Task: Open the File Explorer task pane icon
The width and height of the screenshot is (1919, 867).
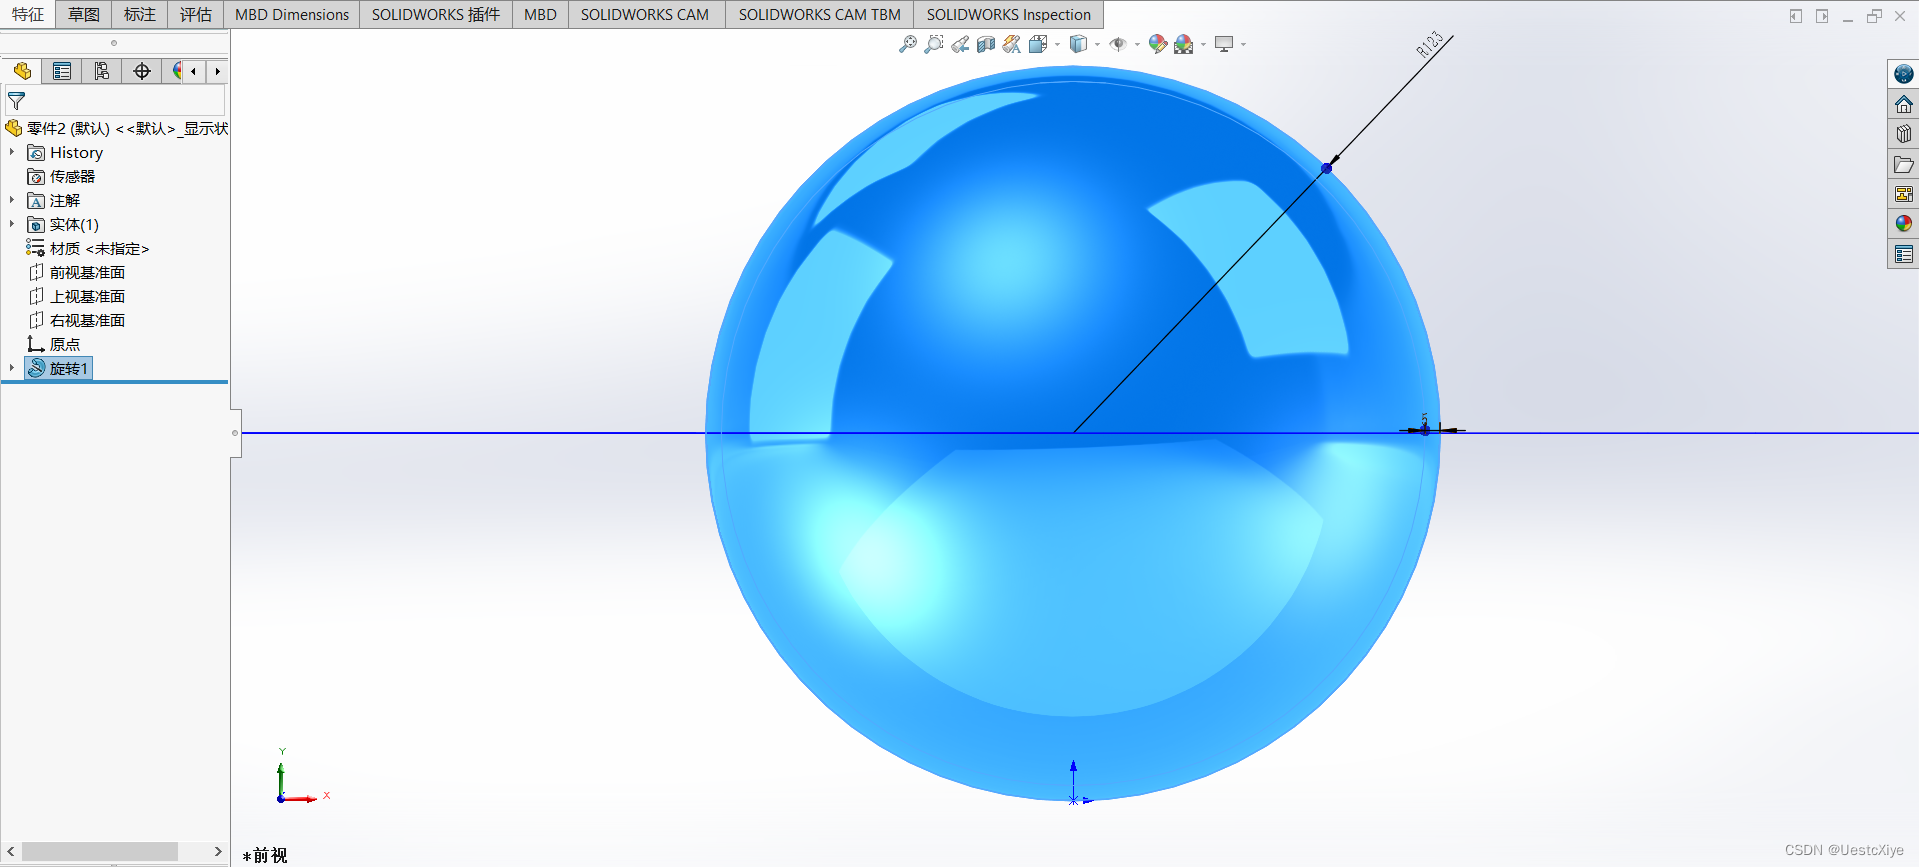Action: pos(1903,164)
